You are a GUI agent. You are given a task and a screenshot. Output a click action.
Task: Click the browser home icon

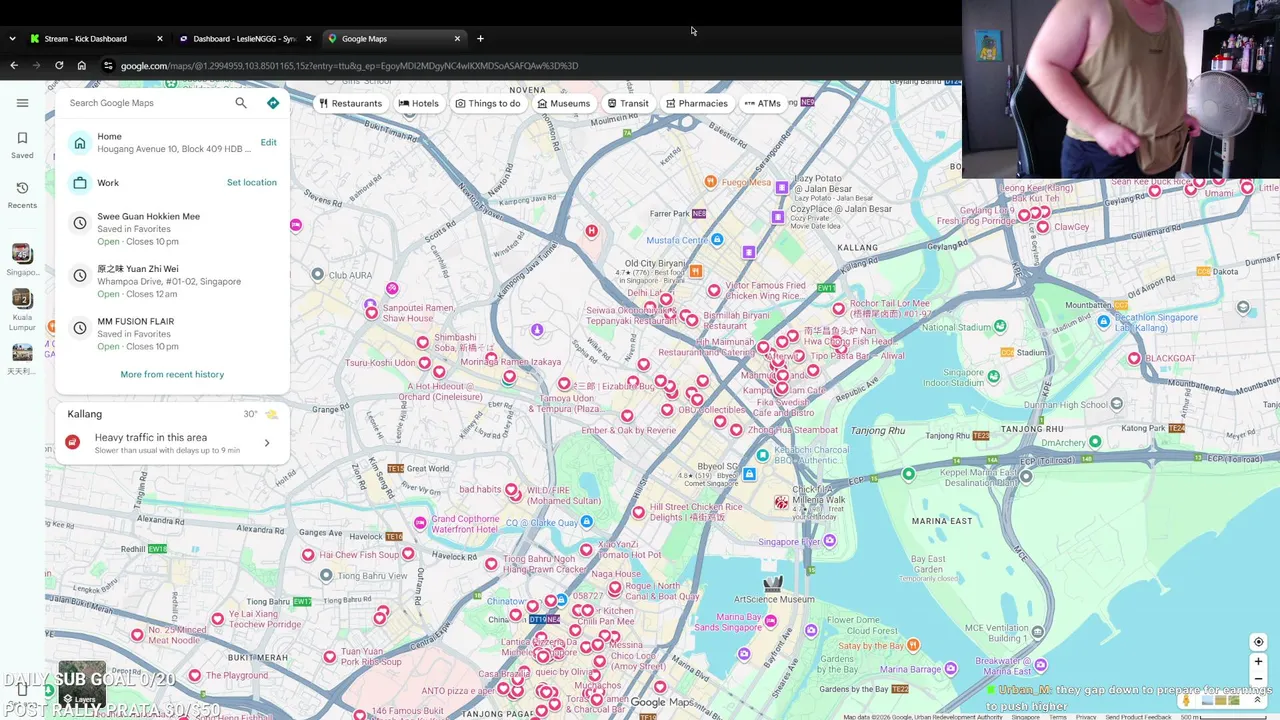(81, 66)
